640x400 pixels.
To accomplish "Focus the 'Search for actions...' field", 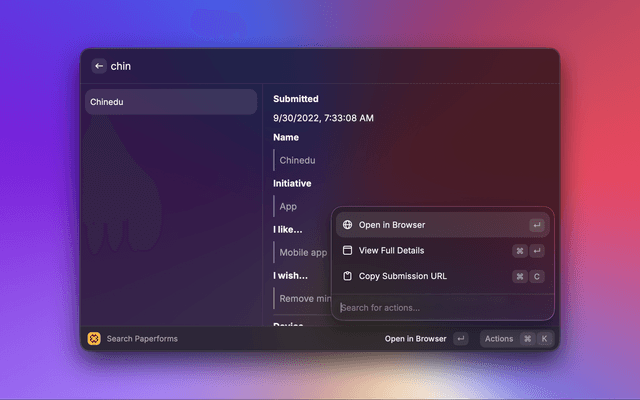I will point(440,307).
